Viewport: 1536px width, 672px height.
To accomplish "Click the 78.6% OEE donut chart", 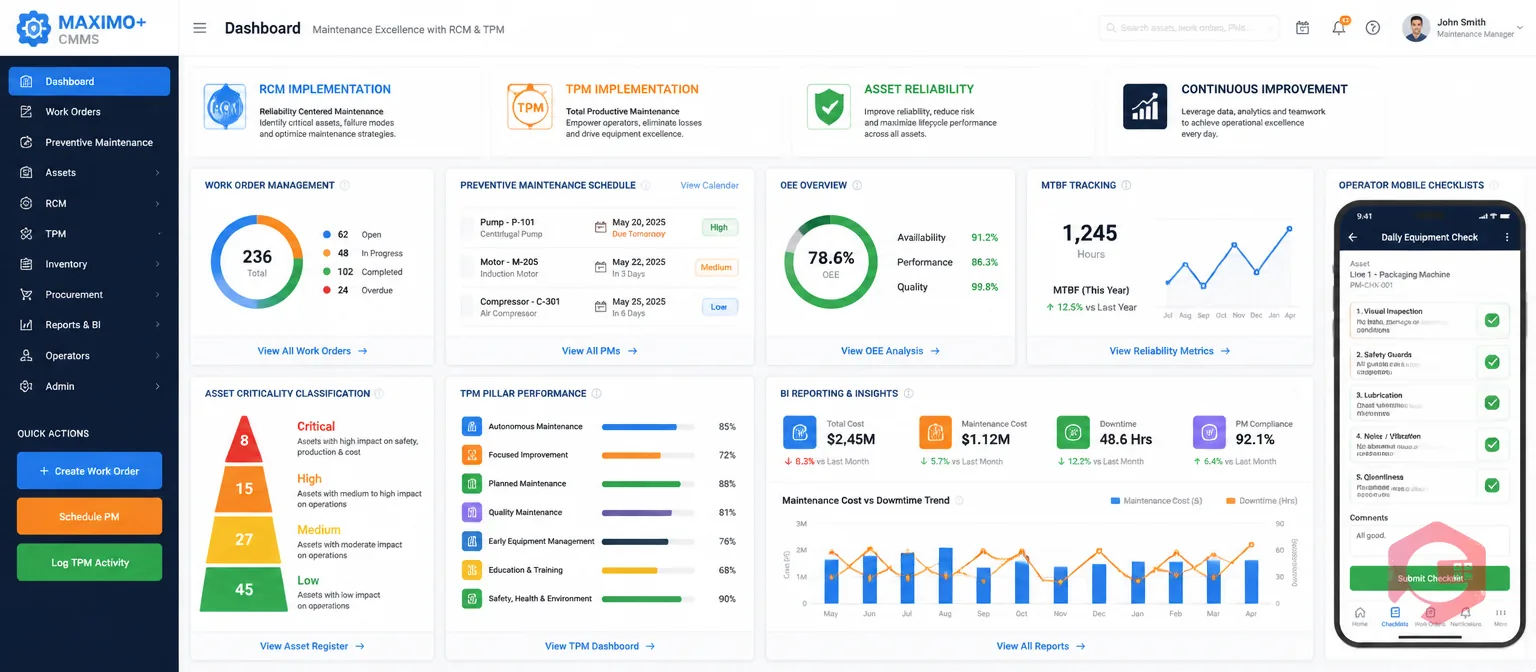I will pos(831,262).
